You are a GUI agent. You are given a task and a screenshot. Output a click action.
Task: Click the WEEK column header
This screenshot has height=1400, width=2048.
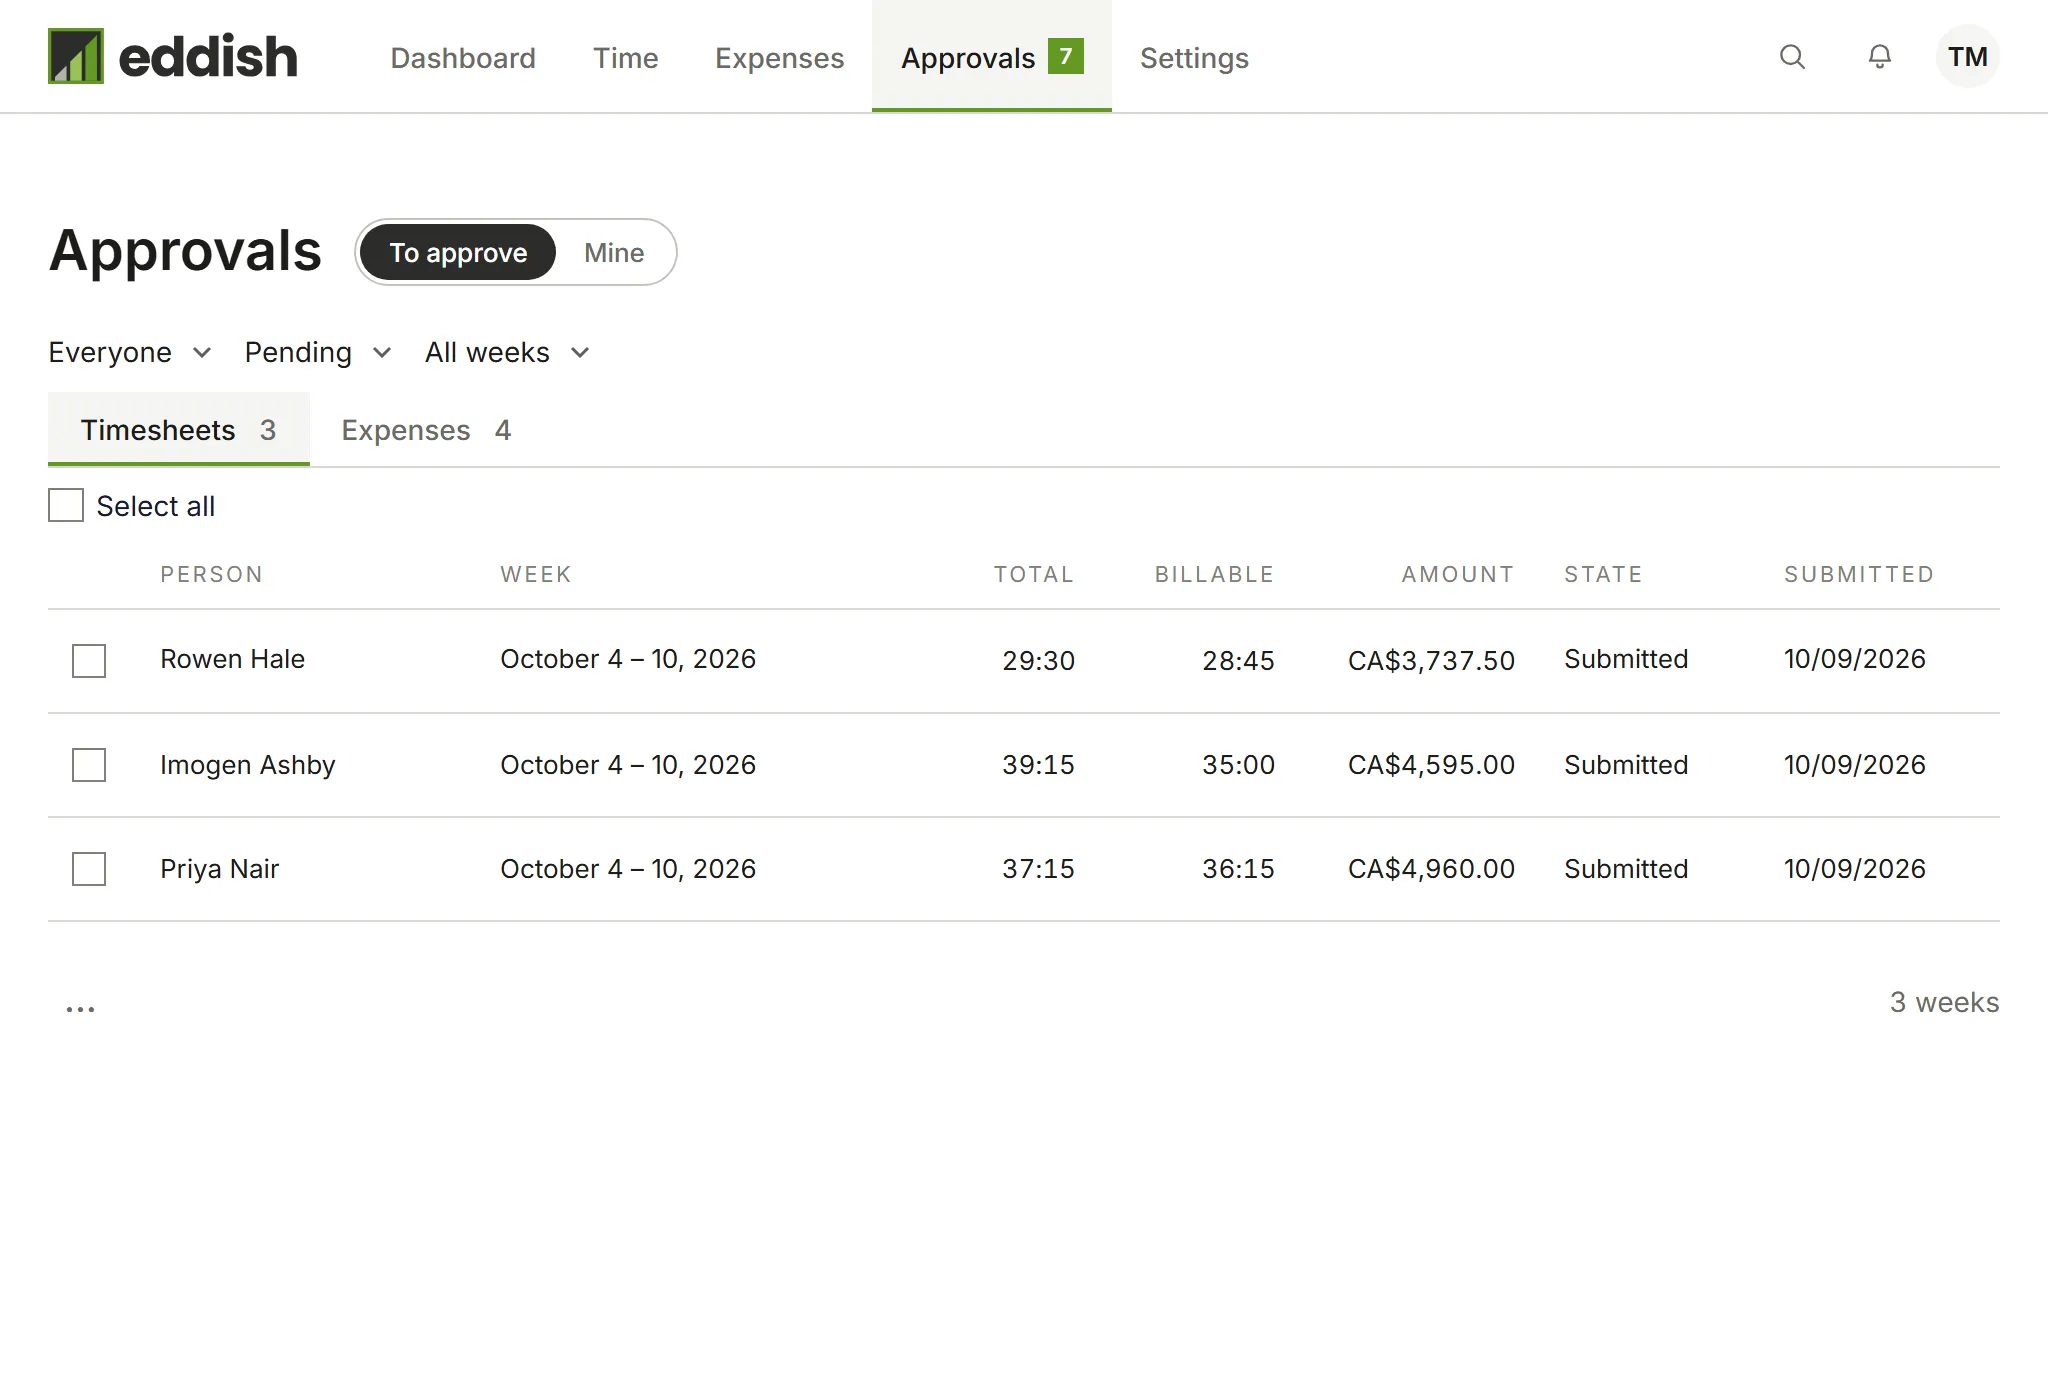point(536,574)
